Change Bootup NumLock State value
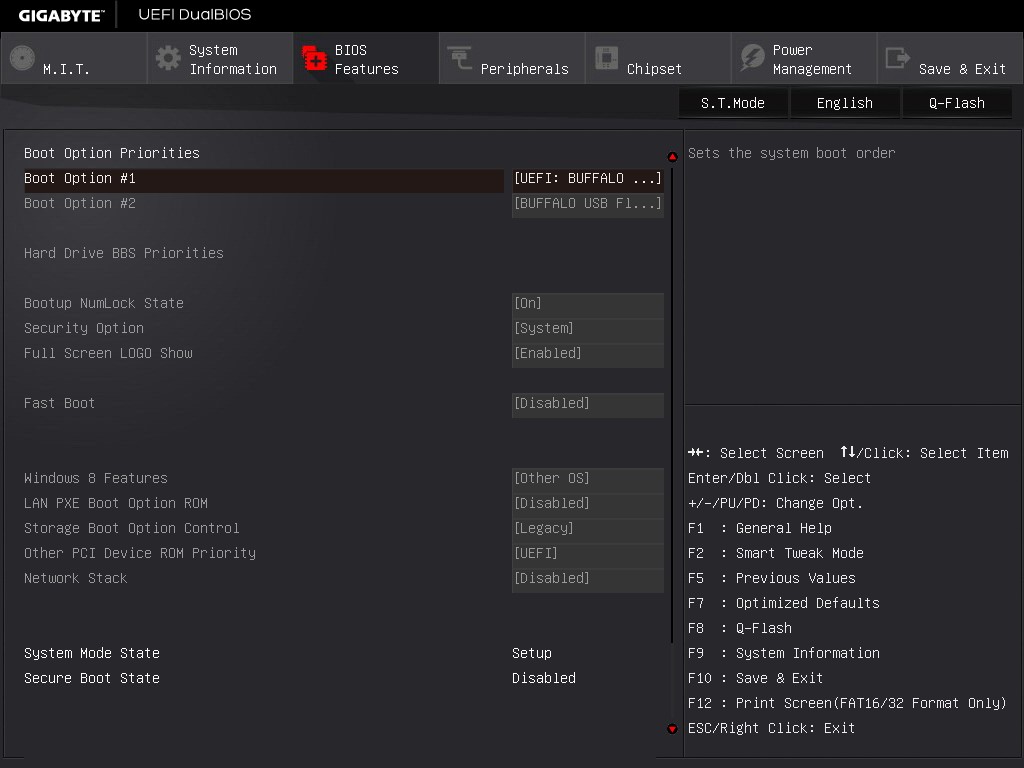Viewport: 1024px width, 768px height. (x=588, y=304)
